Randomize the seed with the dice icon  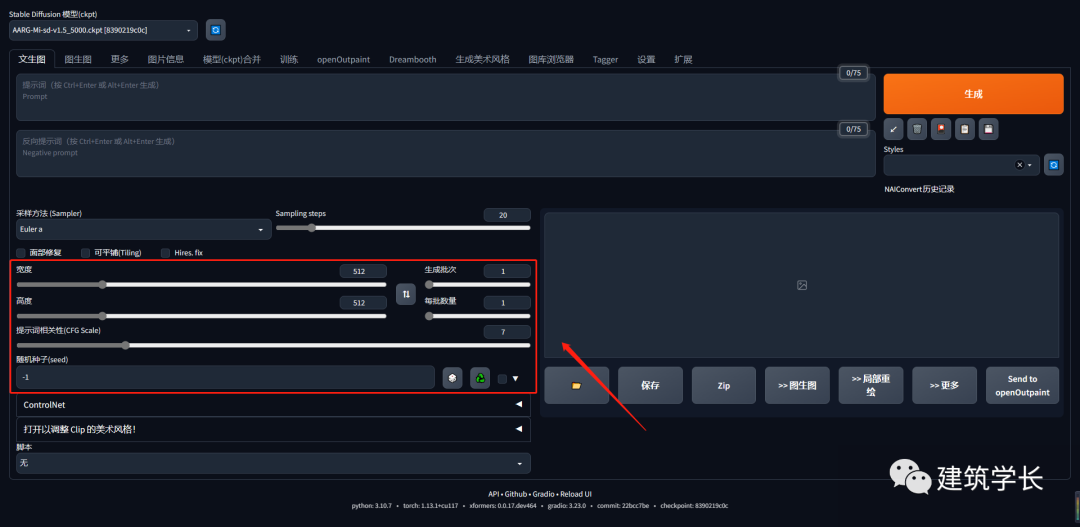point(453,378)
